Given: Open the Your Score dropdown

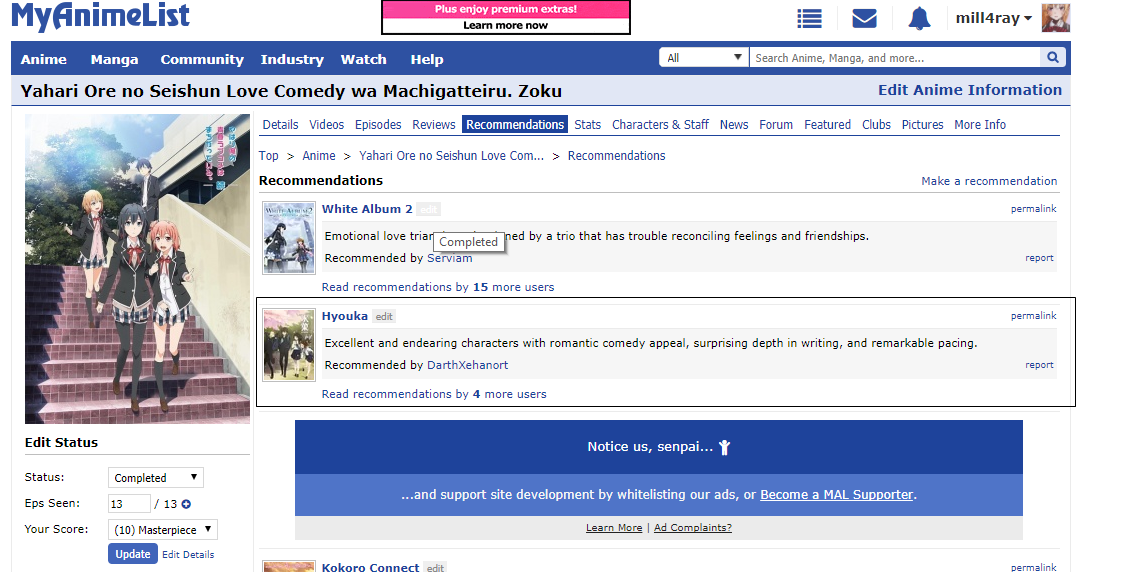Looking at the screenshot, I should [163, 529].
